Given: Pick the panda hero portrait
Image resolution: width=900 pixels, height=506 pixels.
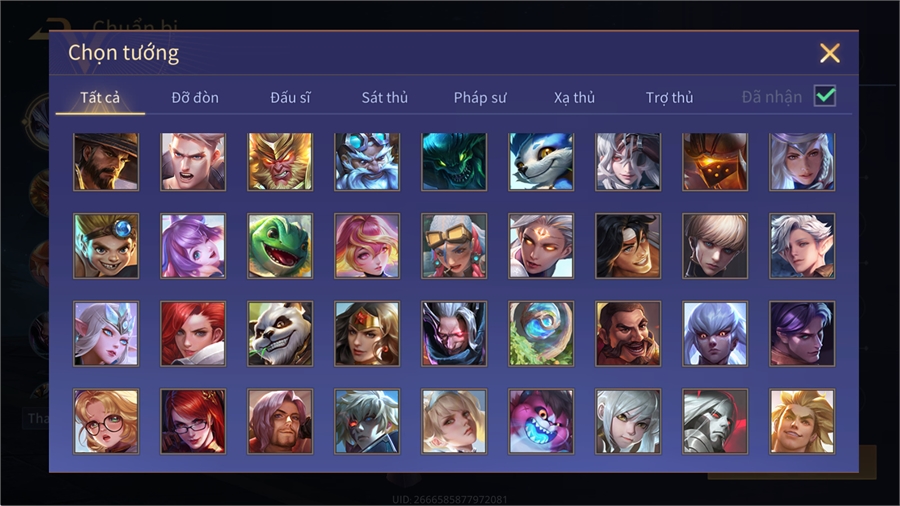Looking at the screenshot, I should (280, 334).
